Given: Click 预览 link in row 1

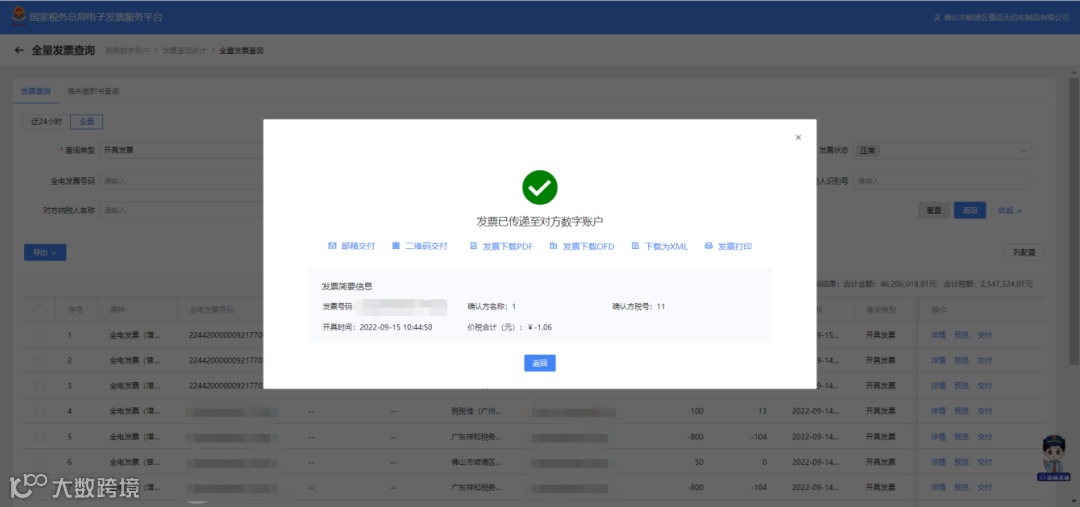Looking at the screenshot, I should 962,335.
